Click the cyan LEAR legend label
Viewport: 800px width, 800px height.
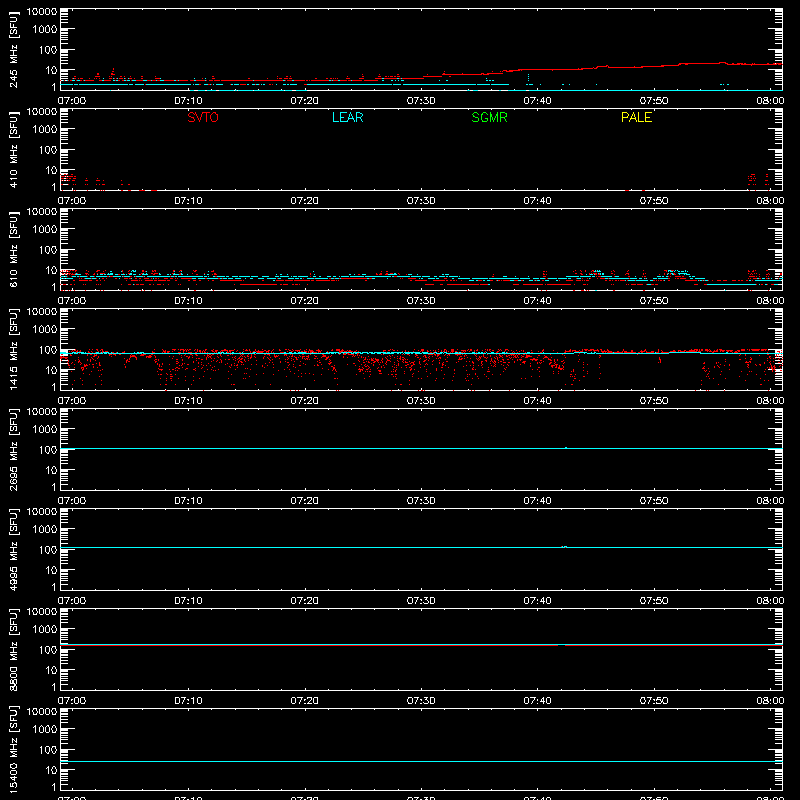pos(347,117)
